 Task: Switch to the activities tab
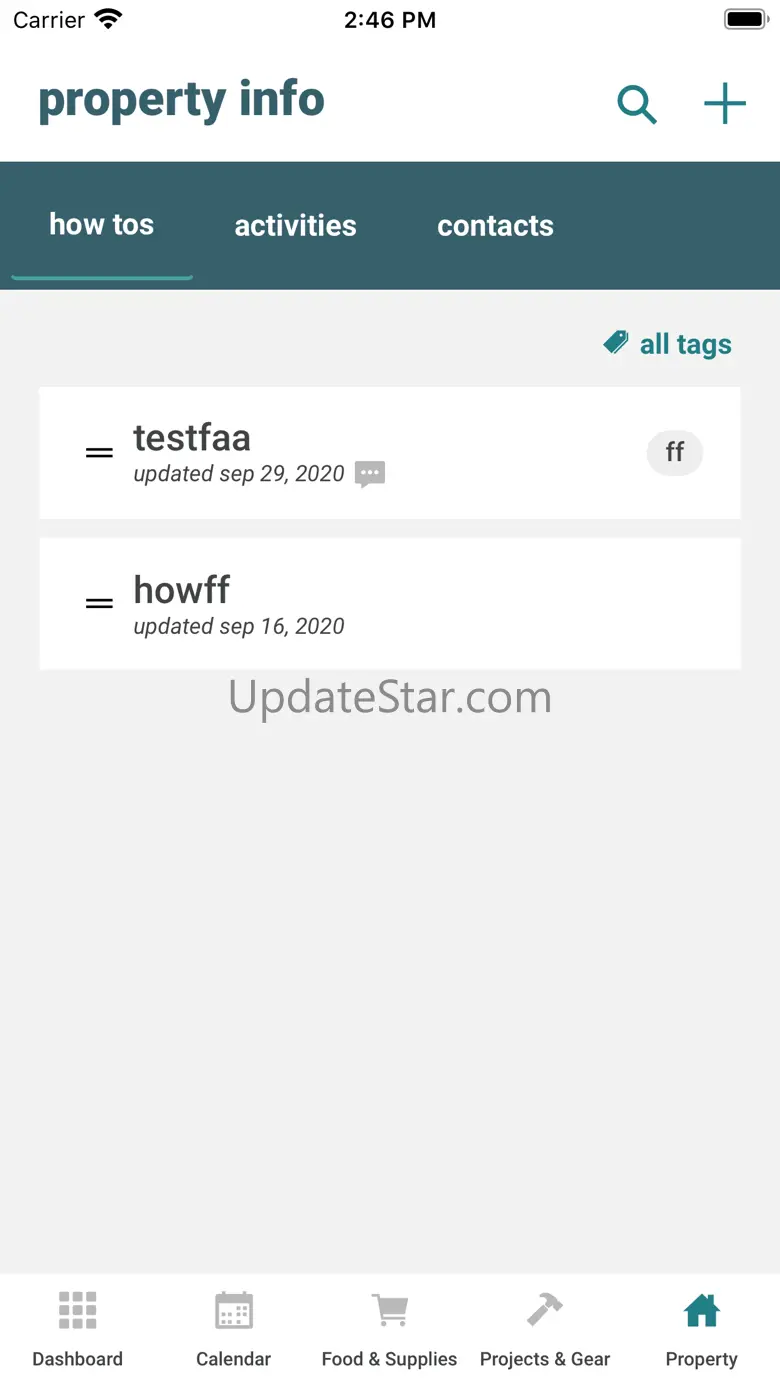click(295, 226)
